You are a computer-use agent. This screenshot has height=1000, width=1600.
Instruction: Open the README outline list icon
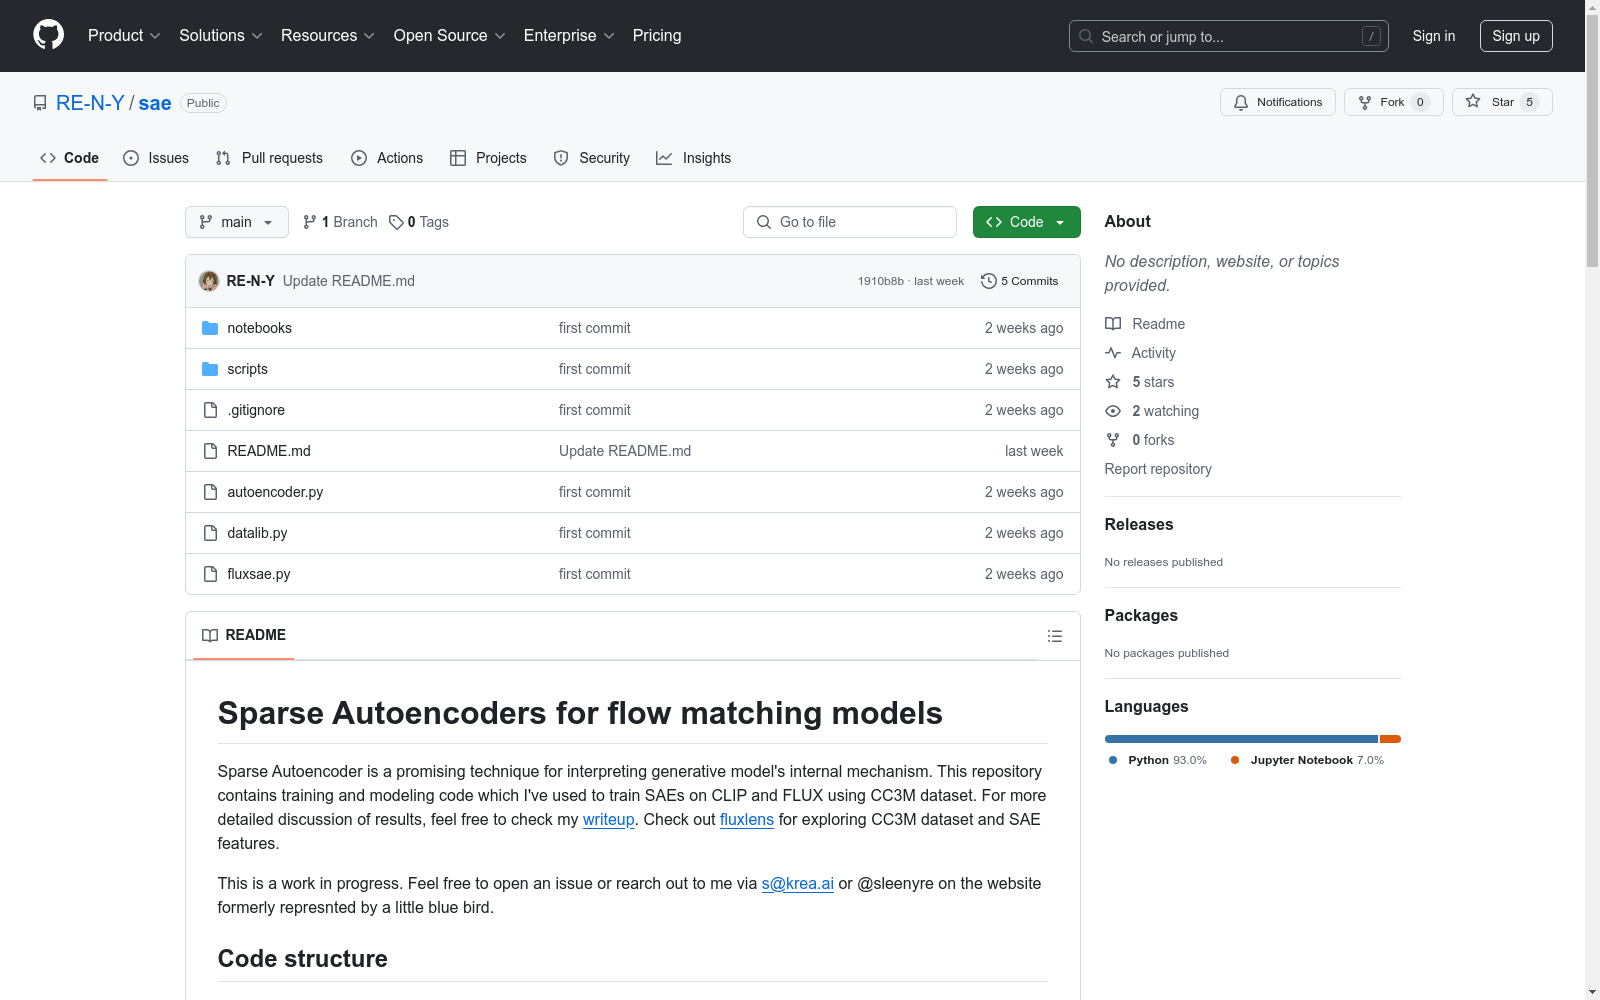tap(1054, 636)
